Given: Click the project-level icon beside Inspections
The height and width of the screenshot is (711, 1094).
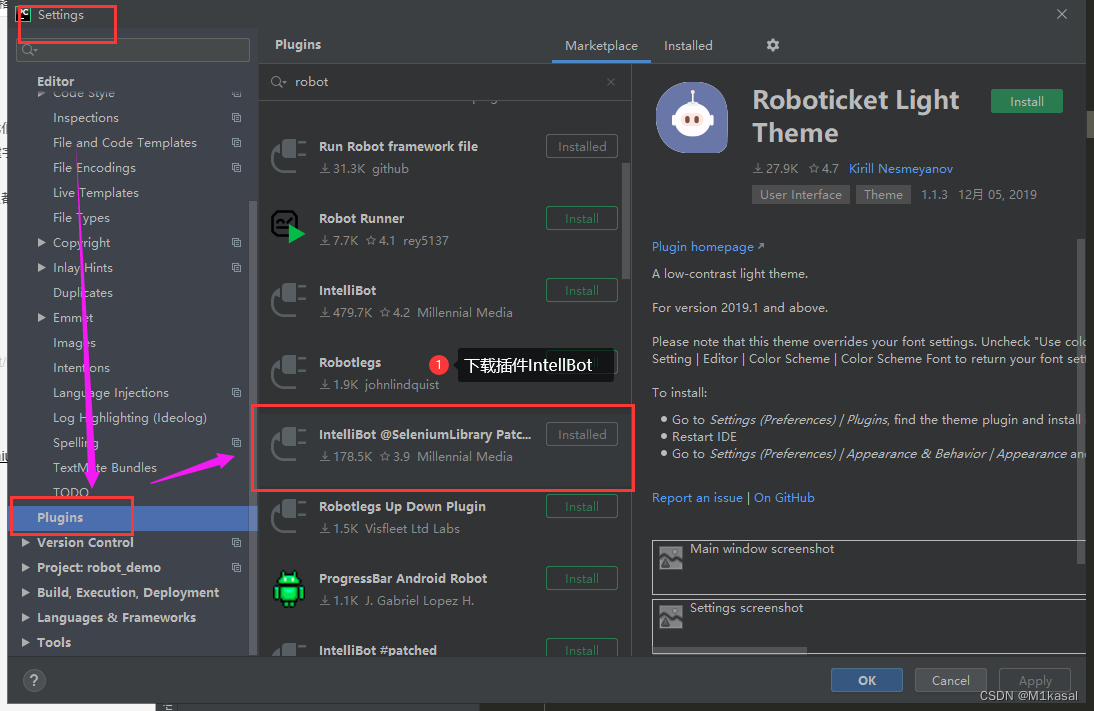Looking at the screenshot, I should pyautogui.click(x=237, y=118).
